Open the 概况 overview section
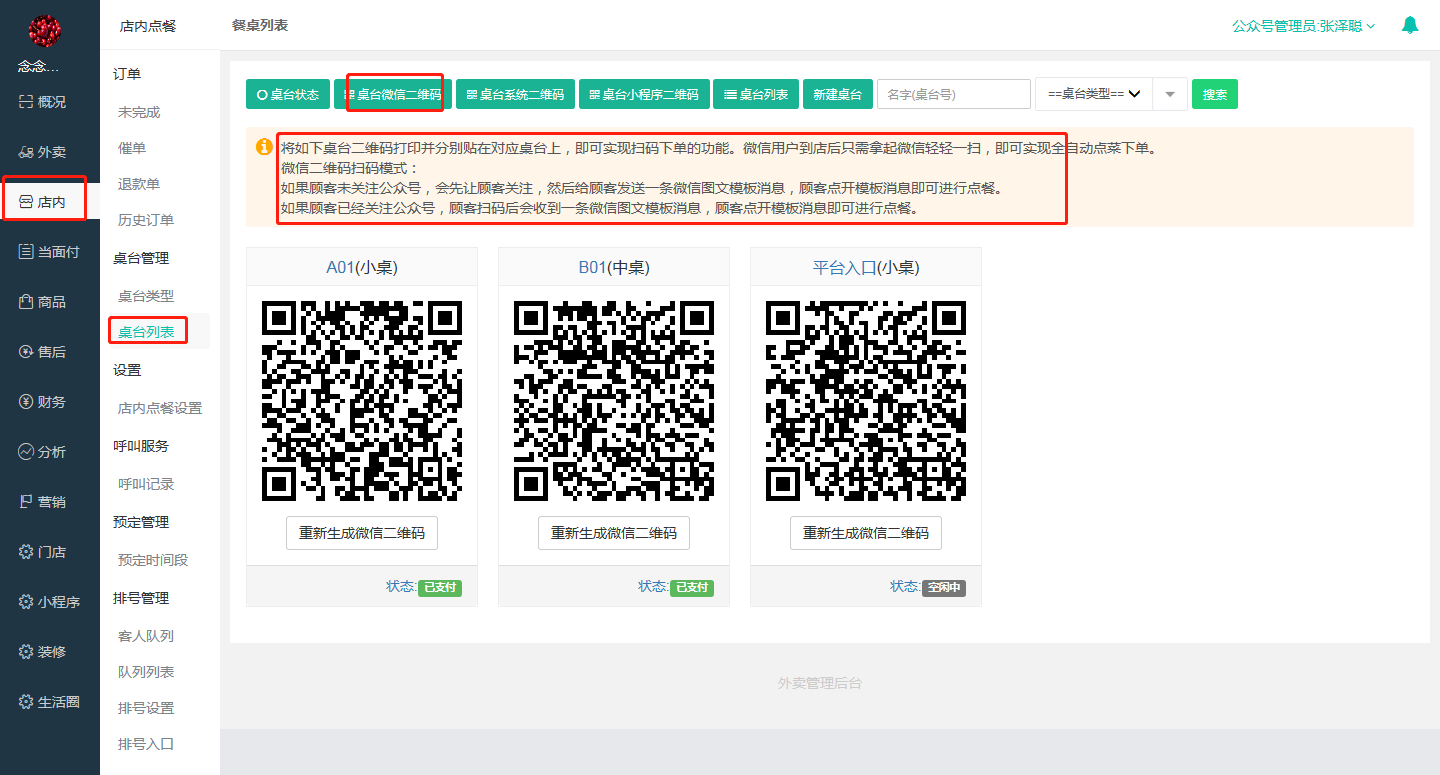This screenshot has width=1440, height=775. (x=43, y=102)
